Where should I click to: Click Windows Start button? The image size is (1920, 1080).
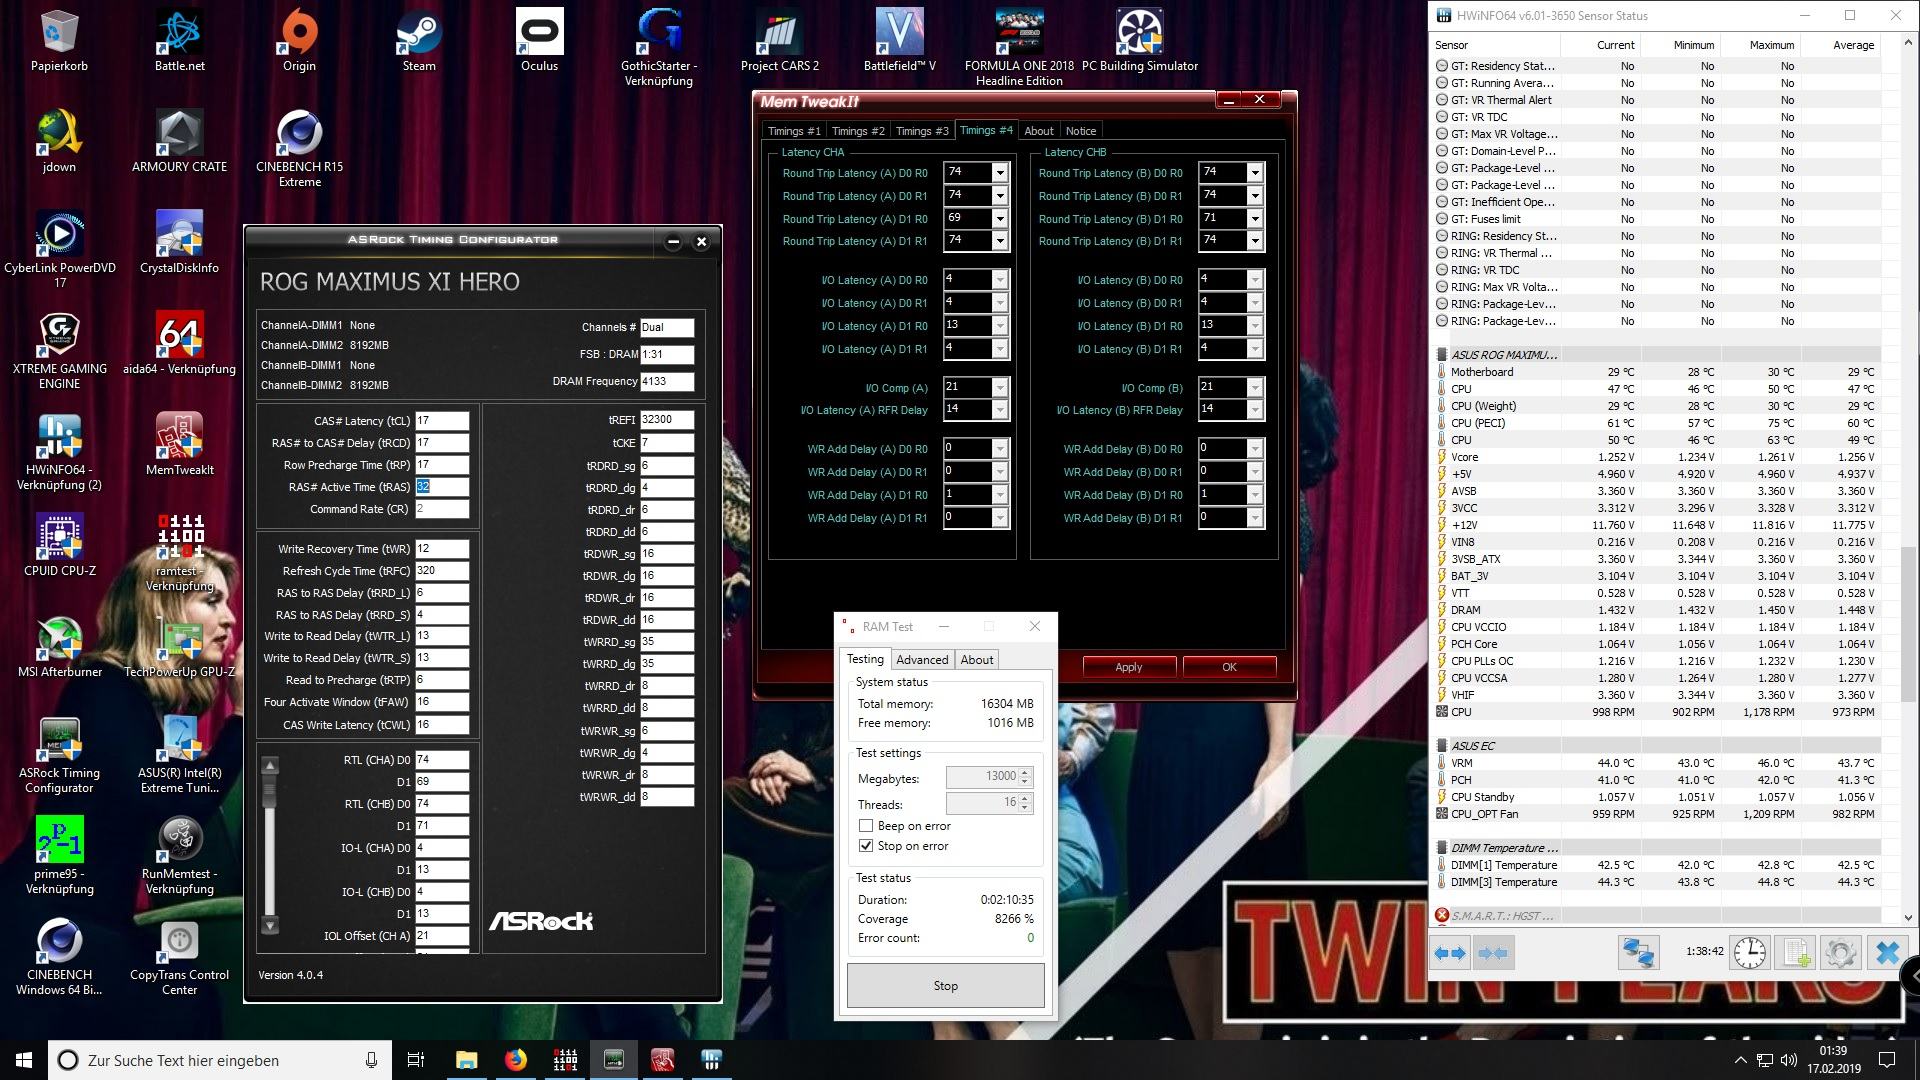24,1060
